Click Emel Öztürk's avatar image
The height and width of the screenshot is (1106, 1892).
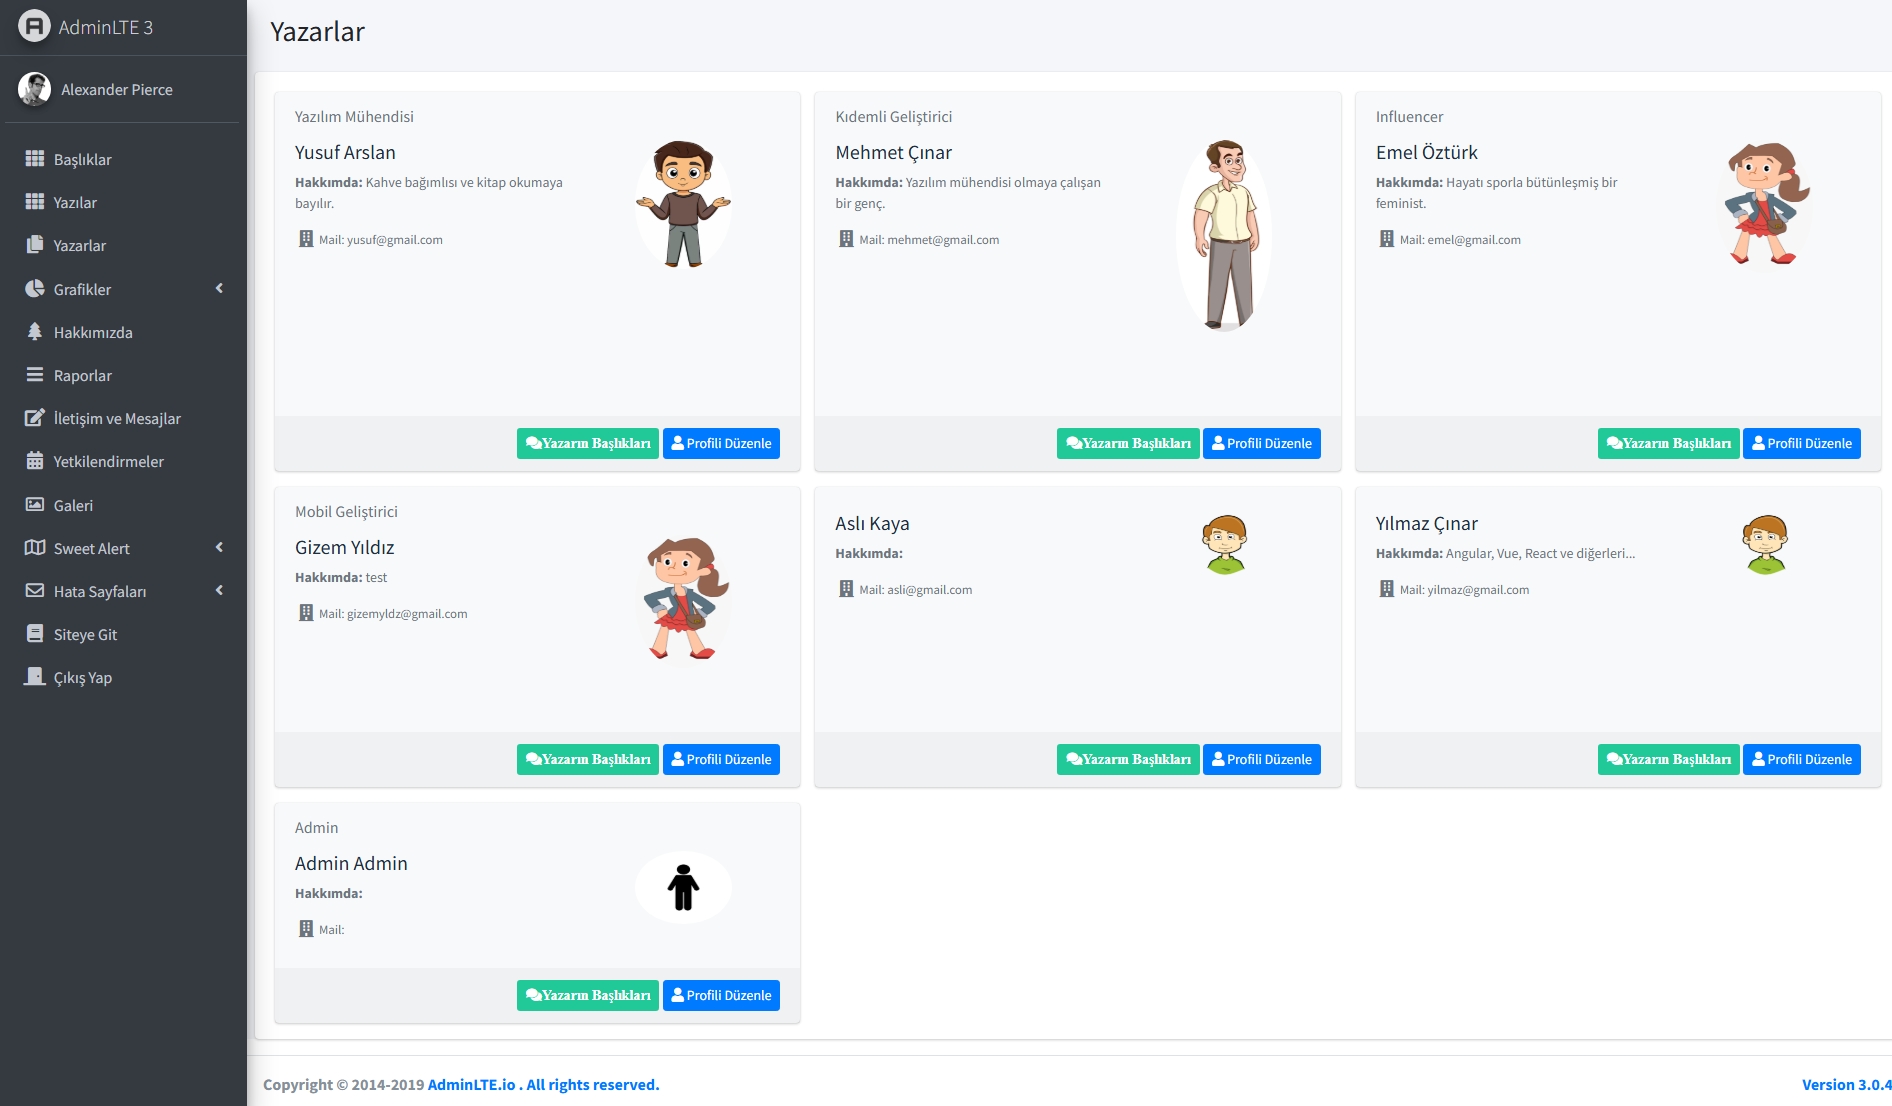click(1765, 204)
